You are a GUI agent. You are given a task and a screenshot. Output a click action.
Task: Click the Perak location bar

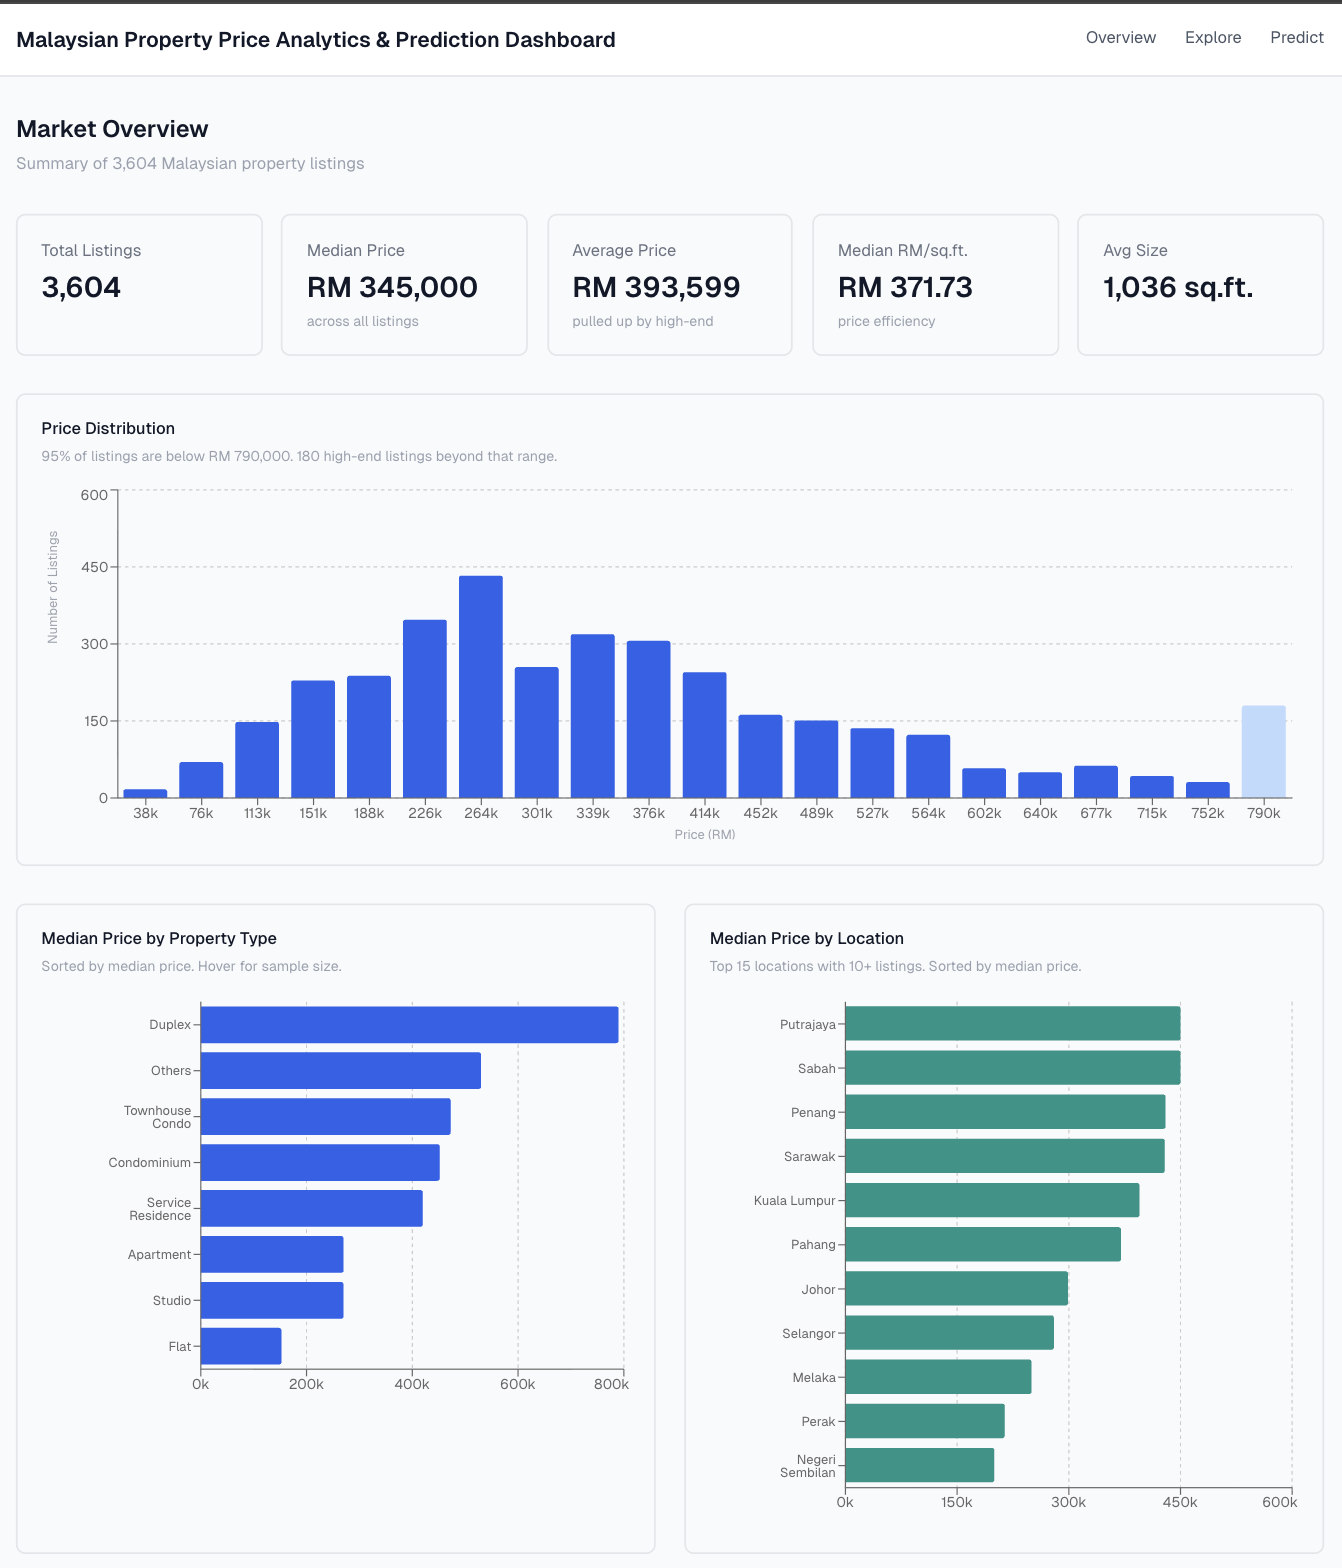click(x=925, y=1421)
